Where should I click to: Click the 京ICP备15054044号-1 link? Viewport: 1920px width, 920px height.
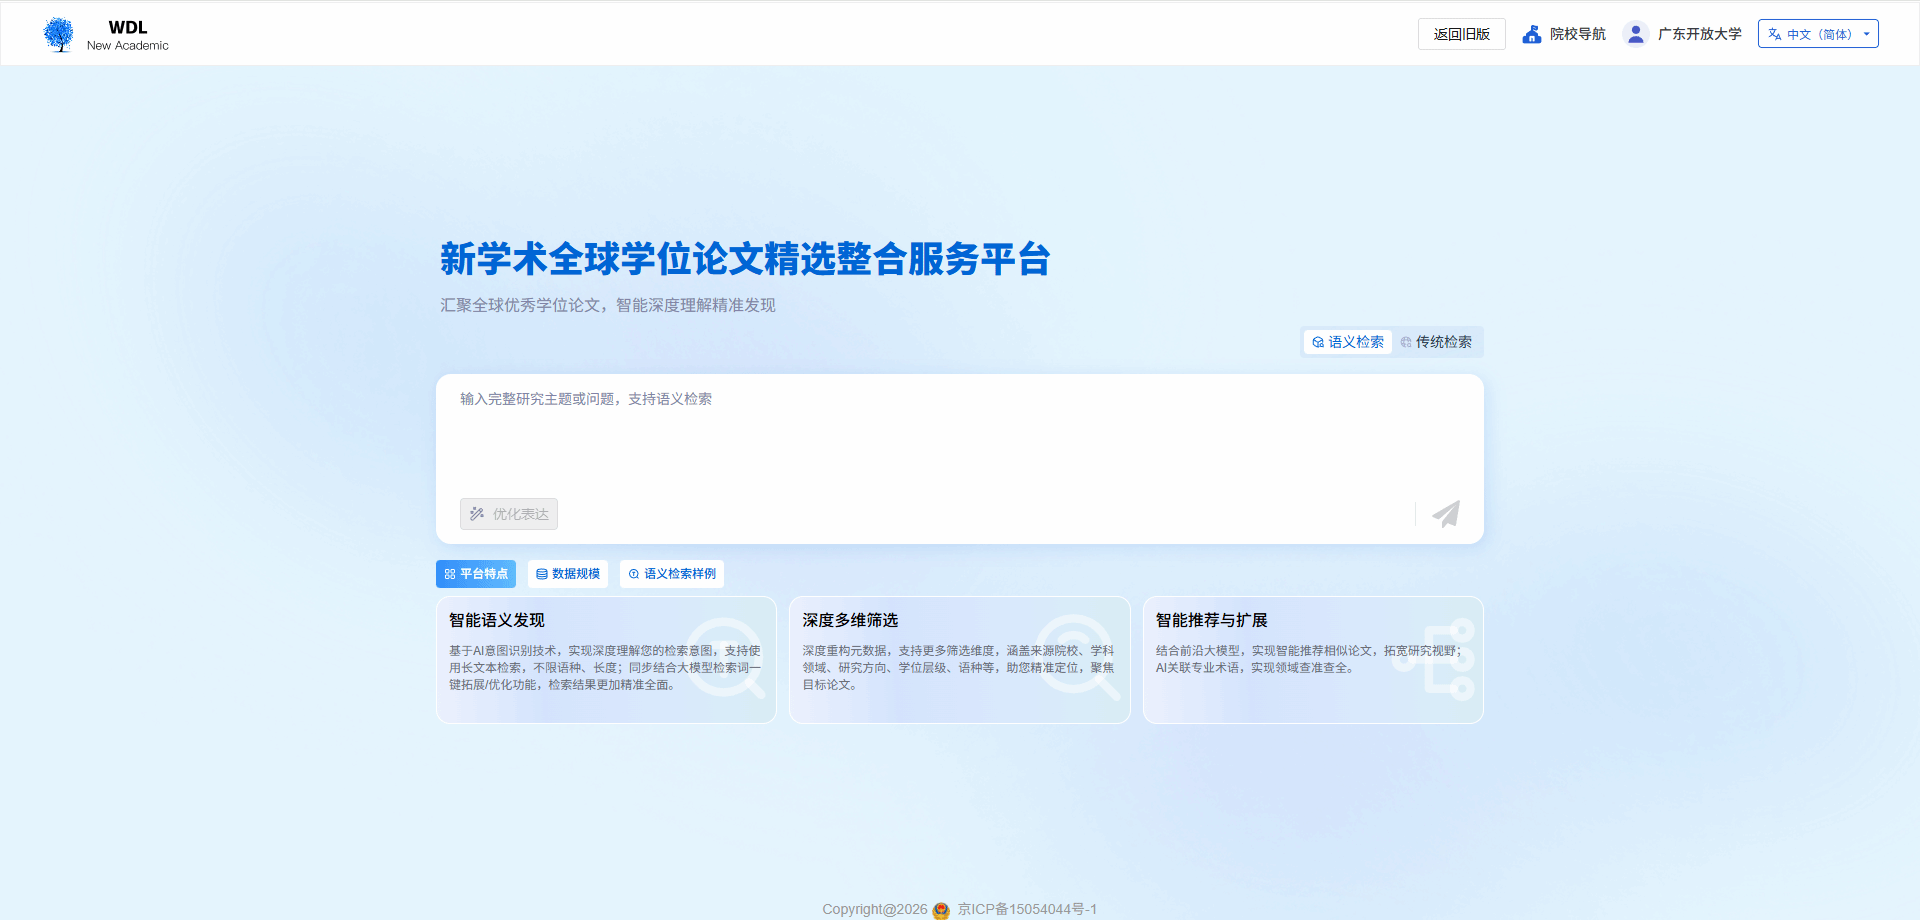1027,909
